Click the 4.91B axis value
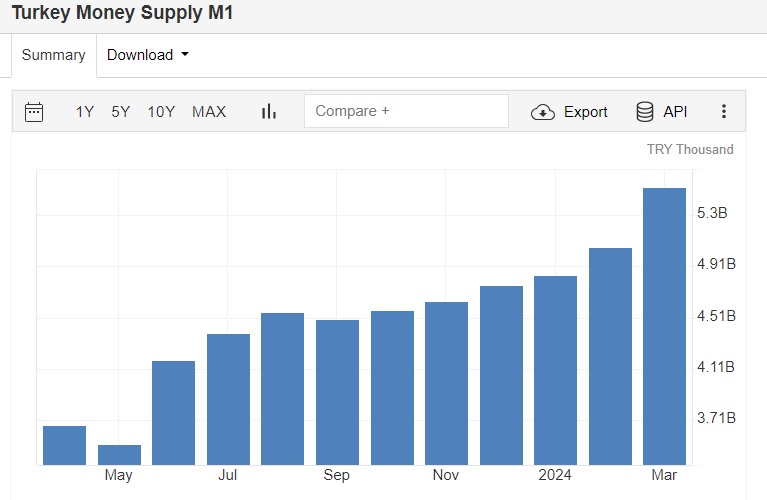Image resolution: width=767 pixels, height=500 pixels. [x=717, y=264]
